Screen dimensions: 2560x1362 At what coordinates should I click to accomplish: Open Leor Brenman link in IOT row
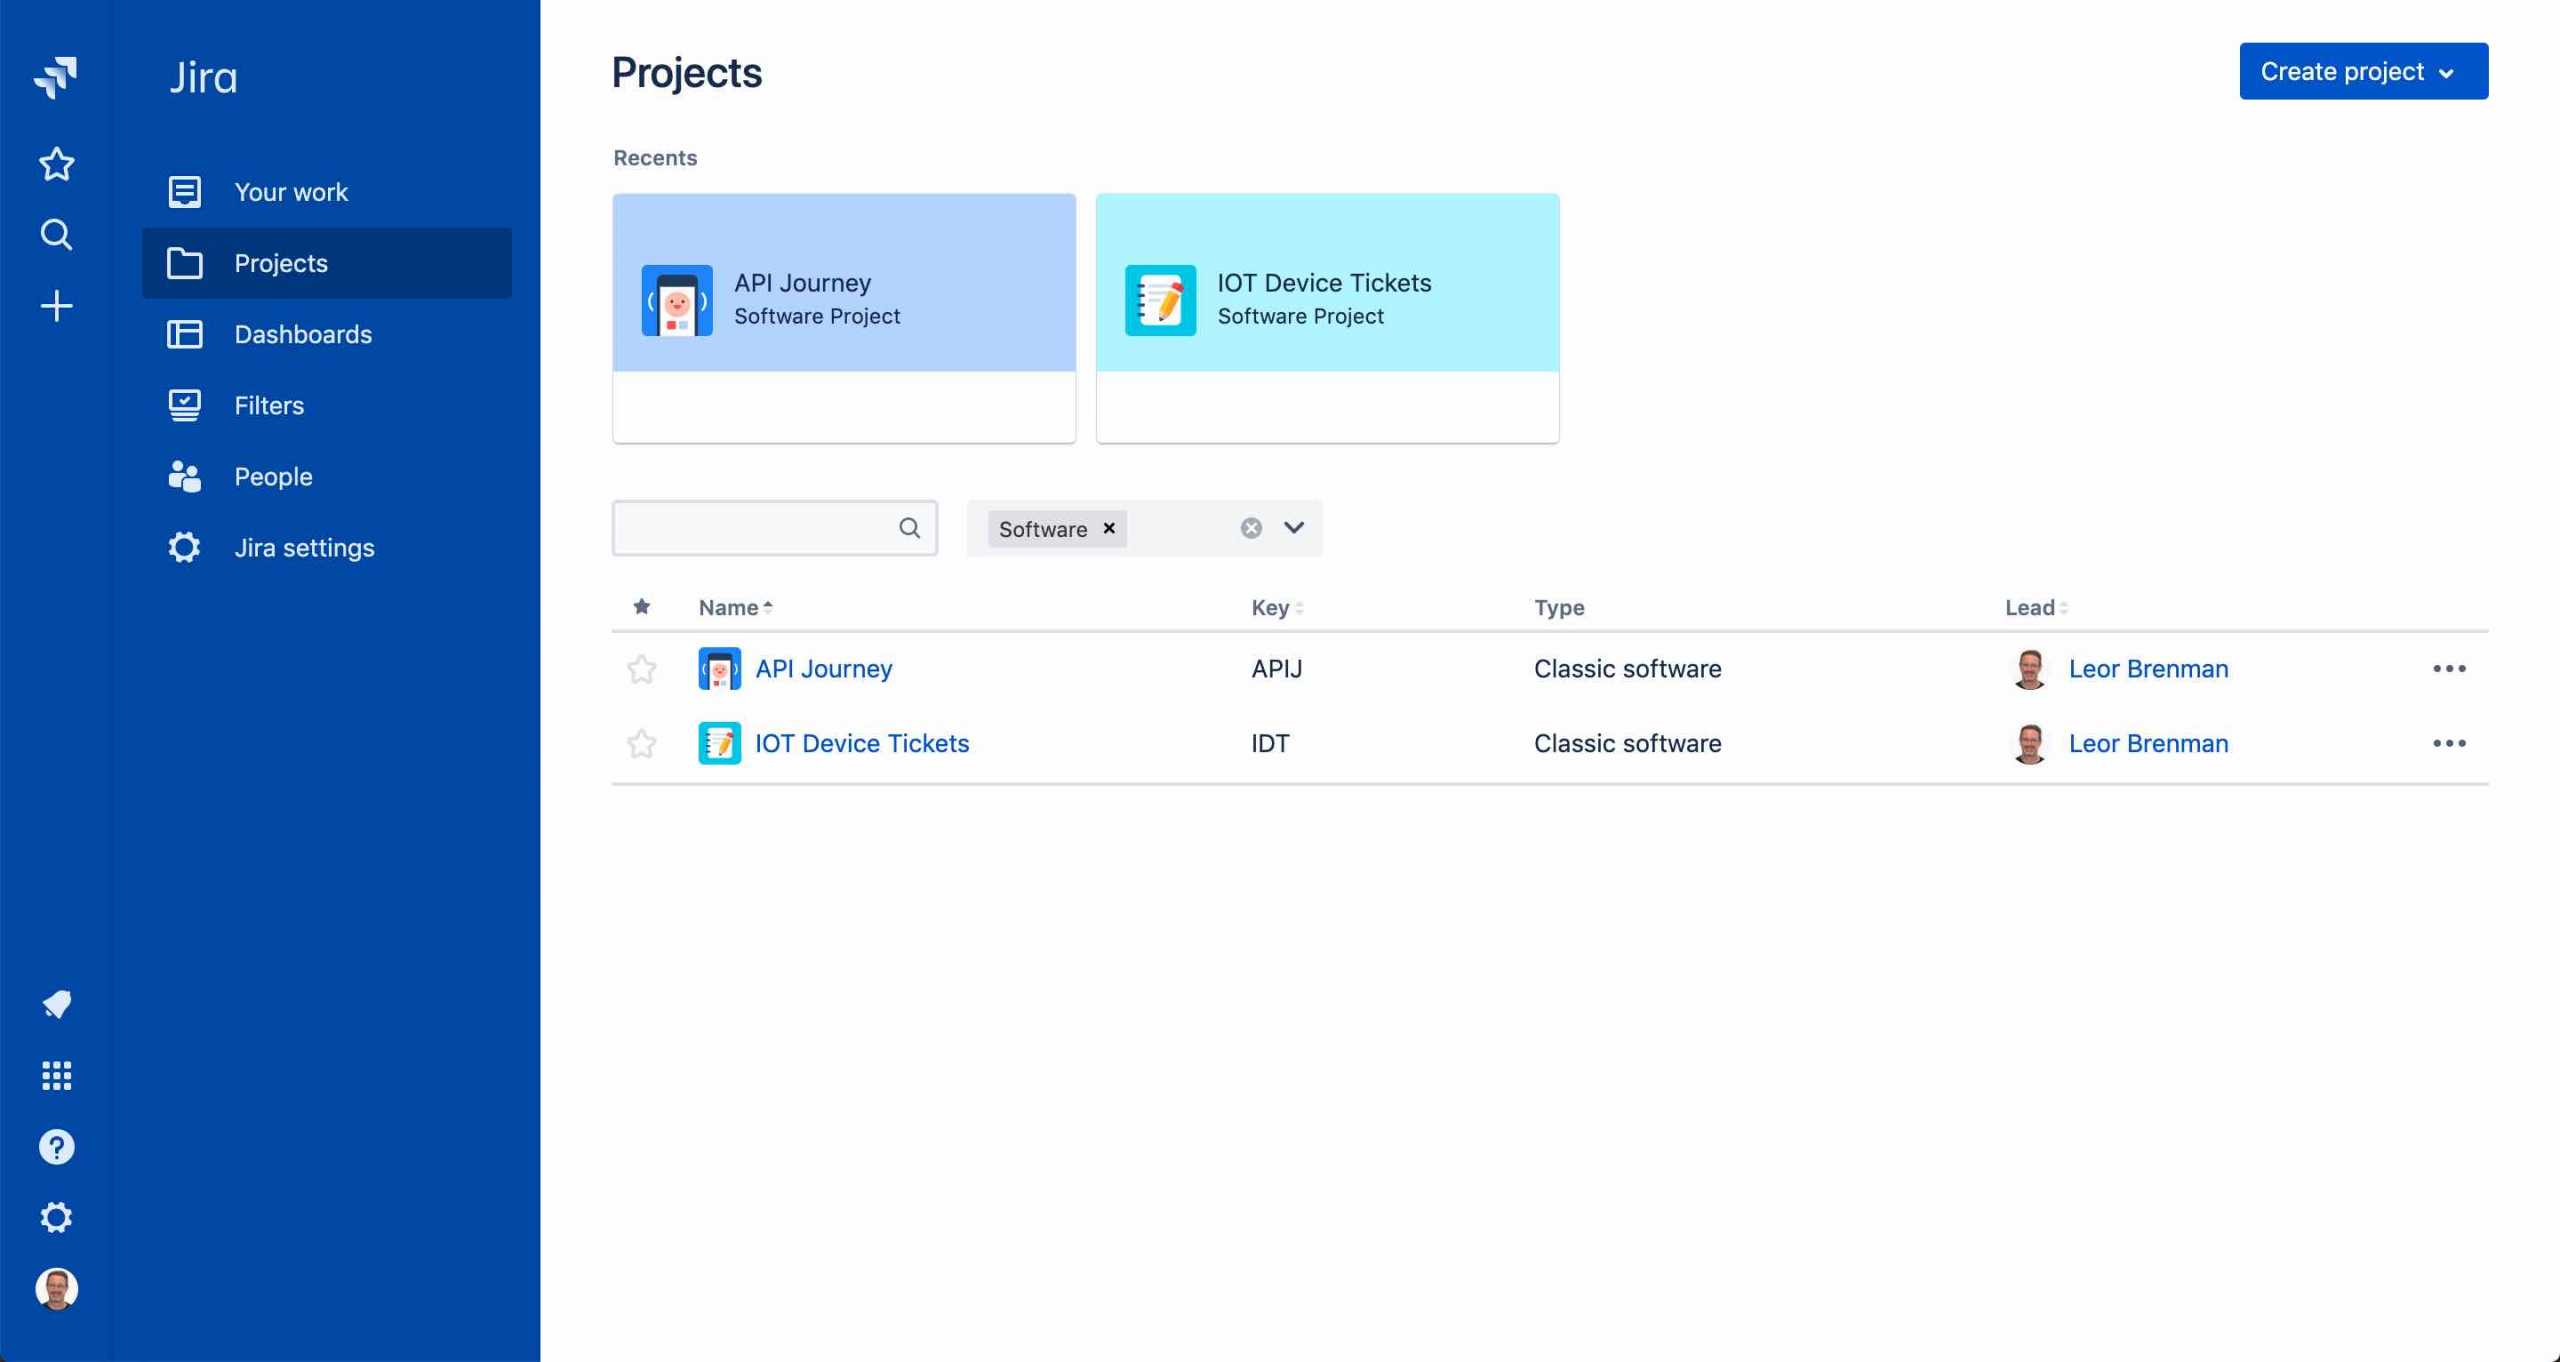(x=2148, y=743)
